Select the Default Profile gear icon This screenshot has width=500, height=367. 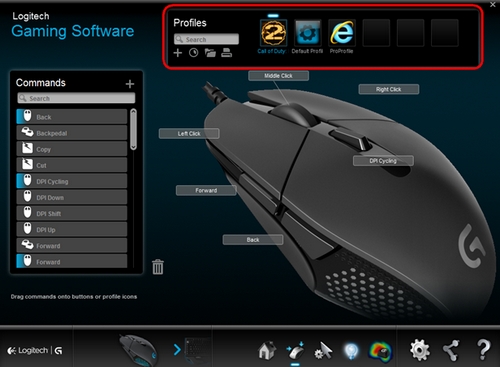coord(307,33)
